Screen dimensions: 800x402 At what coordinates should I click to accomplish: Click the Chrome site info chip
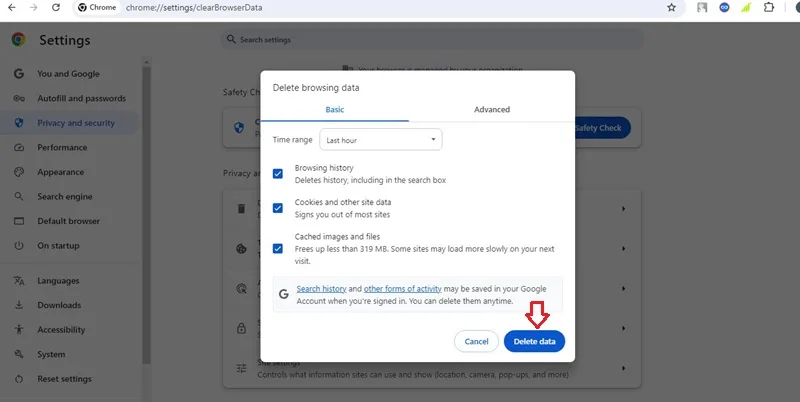click(97, 8)
